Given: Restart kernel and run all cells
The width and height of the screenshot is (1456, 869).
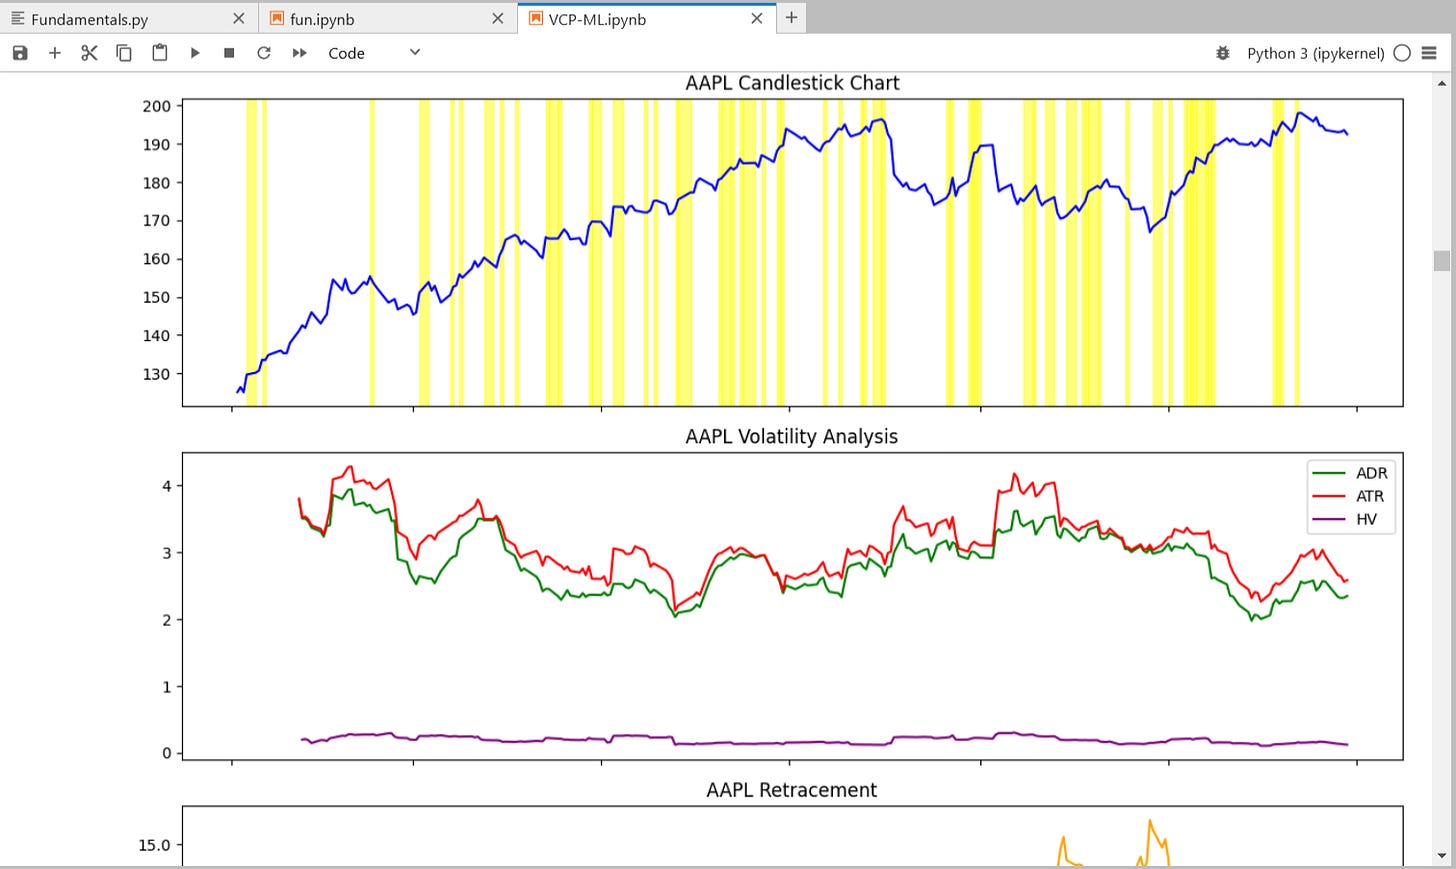Looking at the screenshot, I should click(299, 53).
